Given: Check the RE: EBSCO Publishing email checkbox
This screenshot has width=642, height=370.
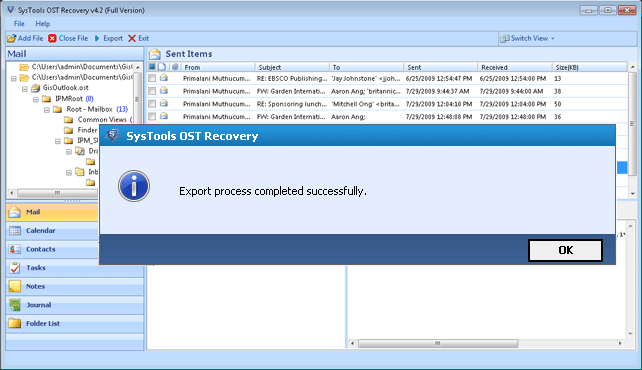Looking at the screenshot, I should (152, 78).
